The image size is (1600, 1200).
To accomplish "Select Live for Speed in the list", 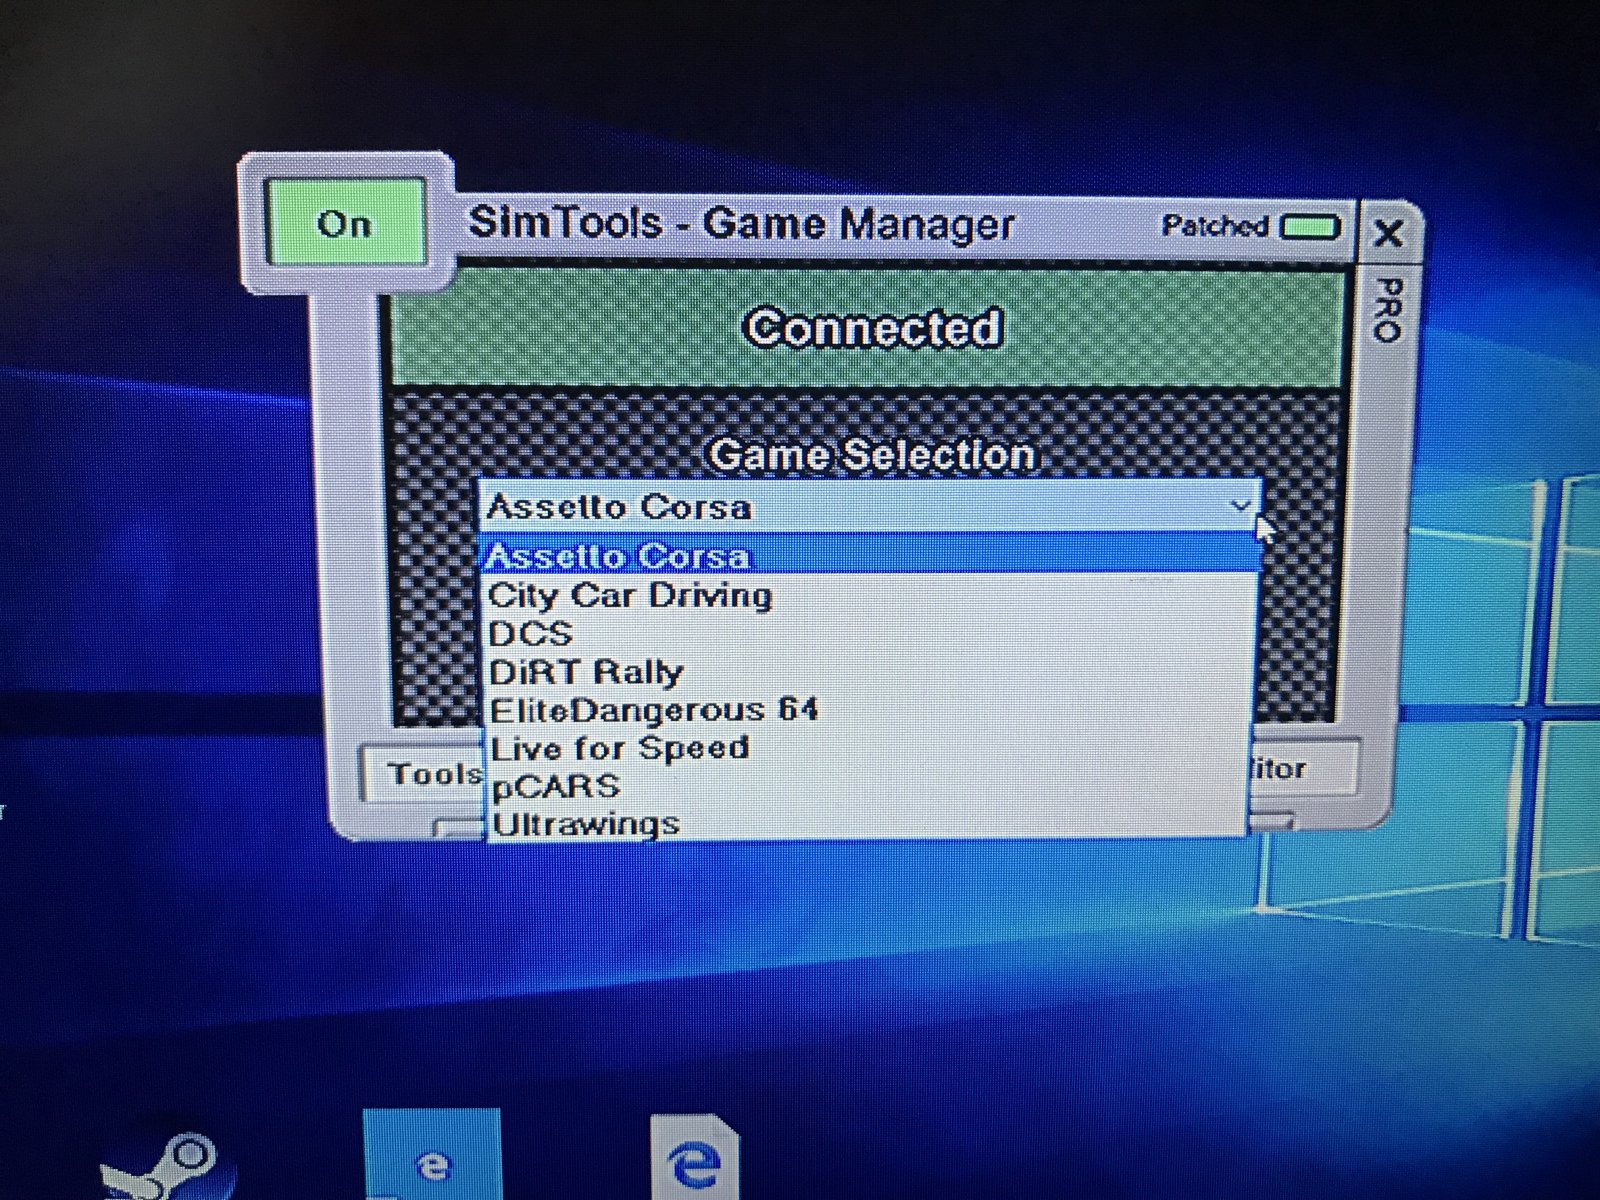I will tap(868, 748).
